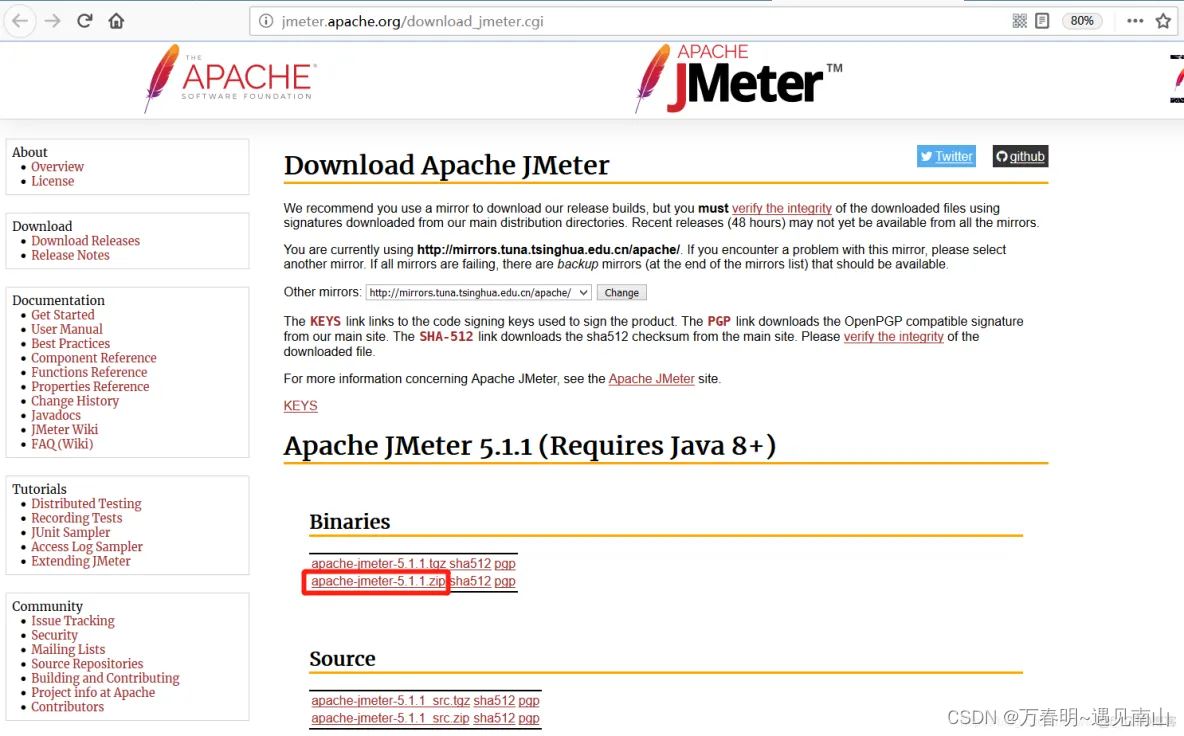Image resolution: width=1184 pixels, height=736 pixels.
Task: Open Mailing Lists community link
Action: click(x=68, y=649)
